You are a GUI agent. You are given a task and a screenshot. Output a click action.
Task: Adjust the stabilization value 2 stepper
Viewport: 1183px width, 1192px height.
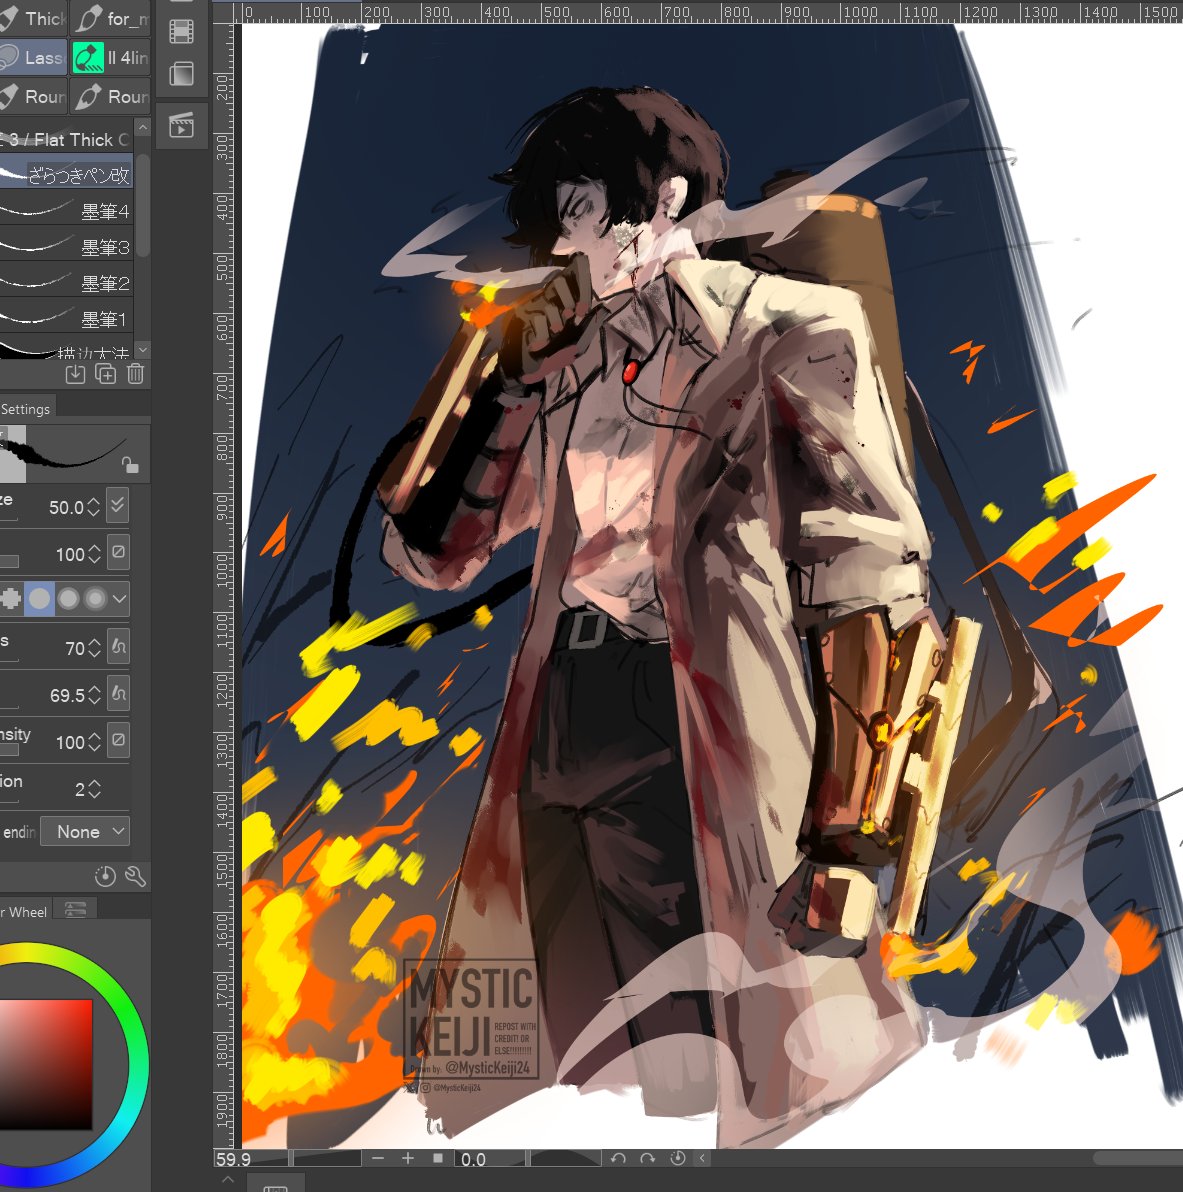tap(94, 789)
